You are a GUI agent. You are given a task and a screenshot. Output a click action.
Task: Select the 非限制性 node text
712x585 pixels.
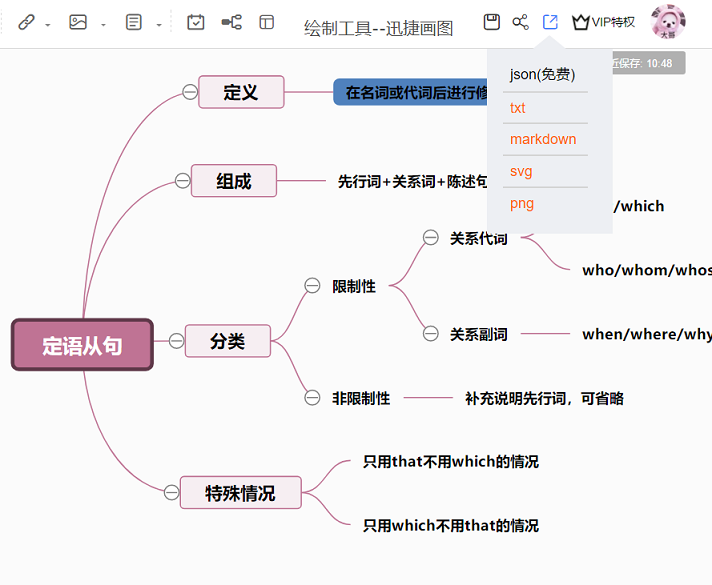pos(361,398)
